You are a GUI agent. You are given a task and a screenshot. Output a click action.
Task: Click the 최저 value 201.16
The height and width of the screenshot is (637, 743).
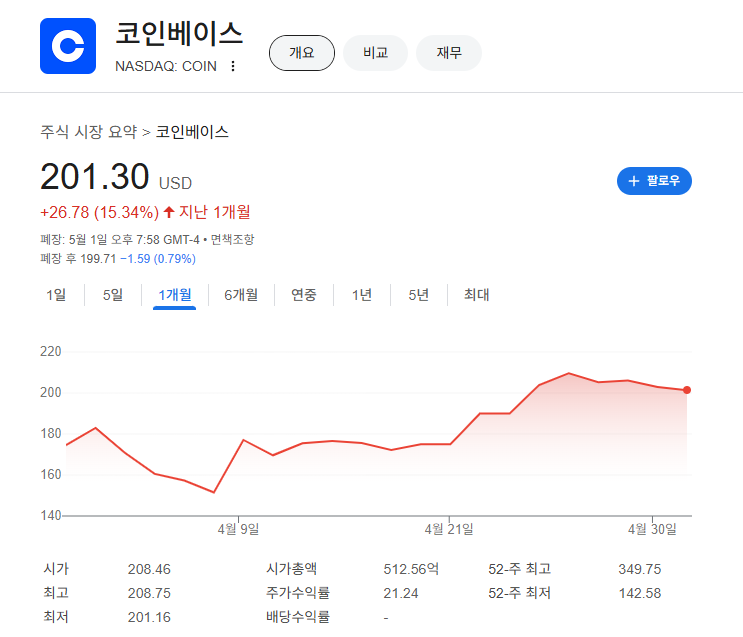pyautogui.click(x=149, y=617)
